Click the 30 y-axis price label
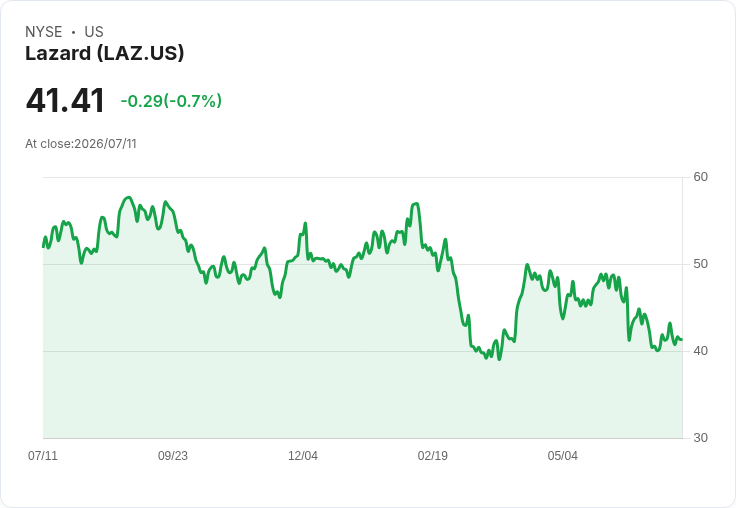This screenshot has width=736, height=508. 700,438
